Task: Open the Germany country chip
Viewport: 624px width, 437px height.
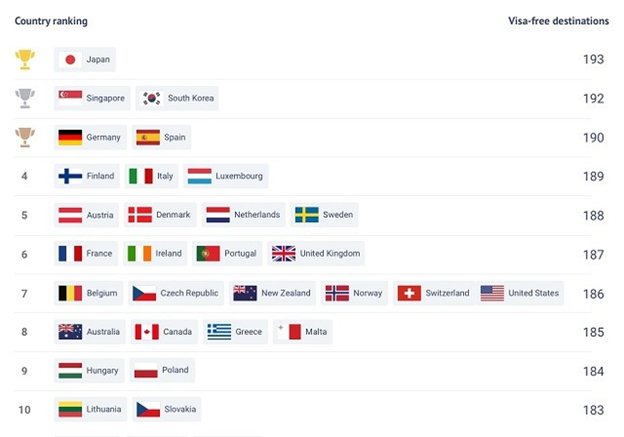Action: coord(90,137)
